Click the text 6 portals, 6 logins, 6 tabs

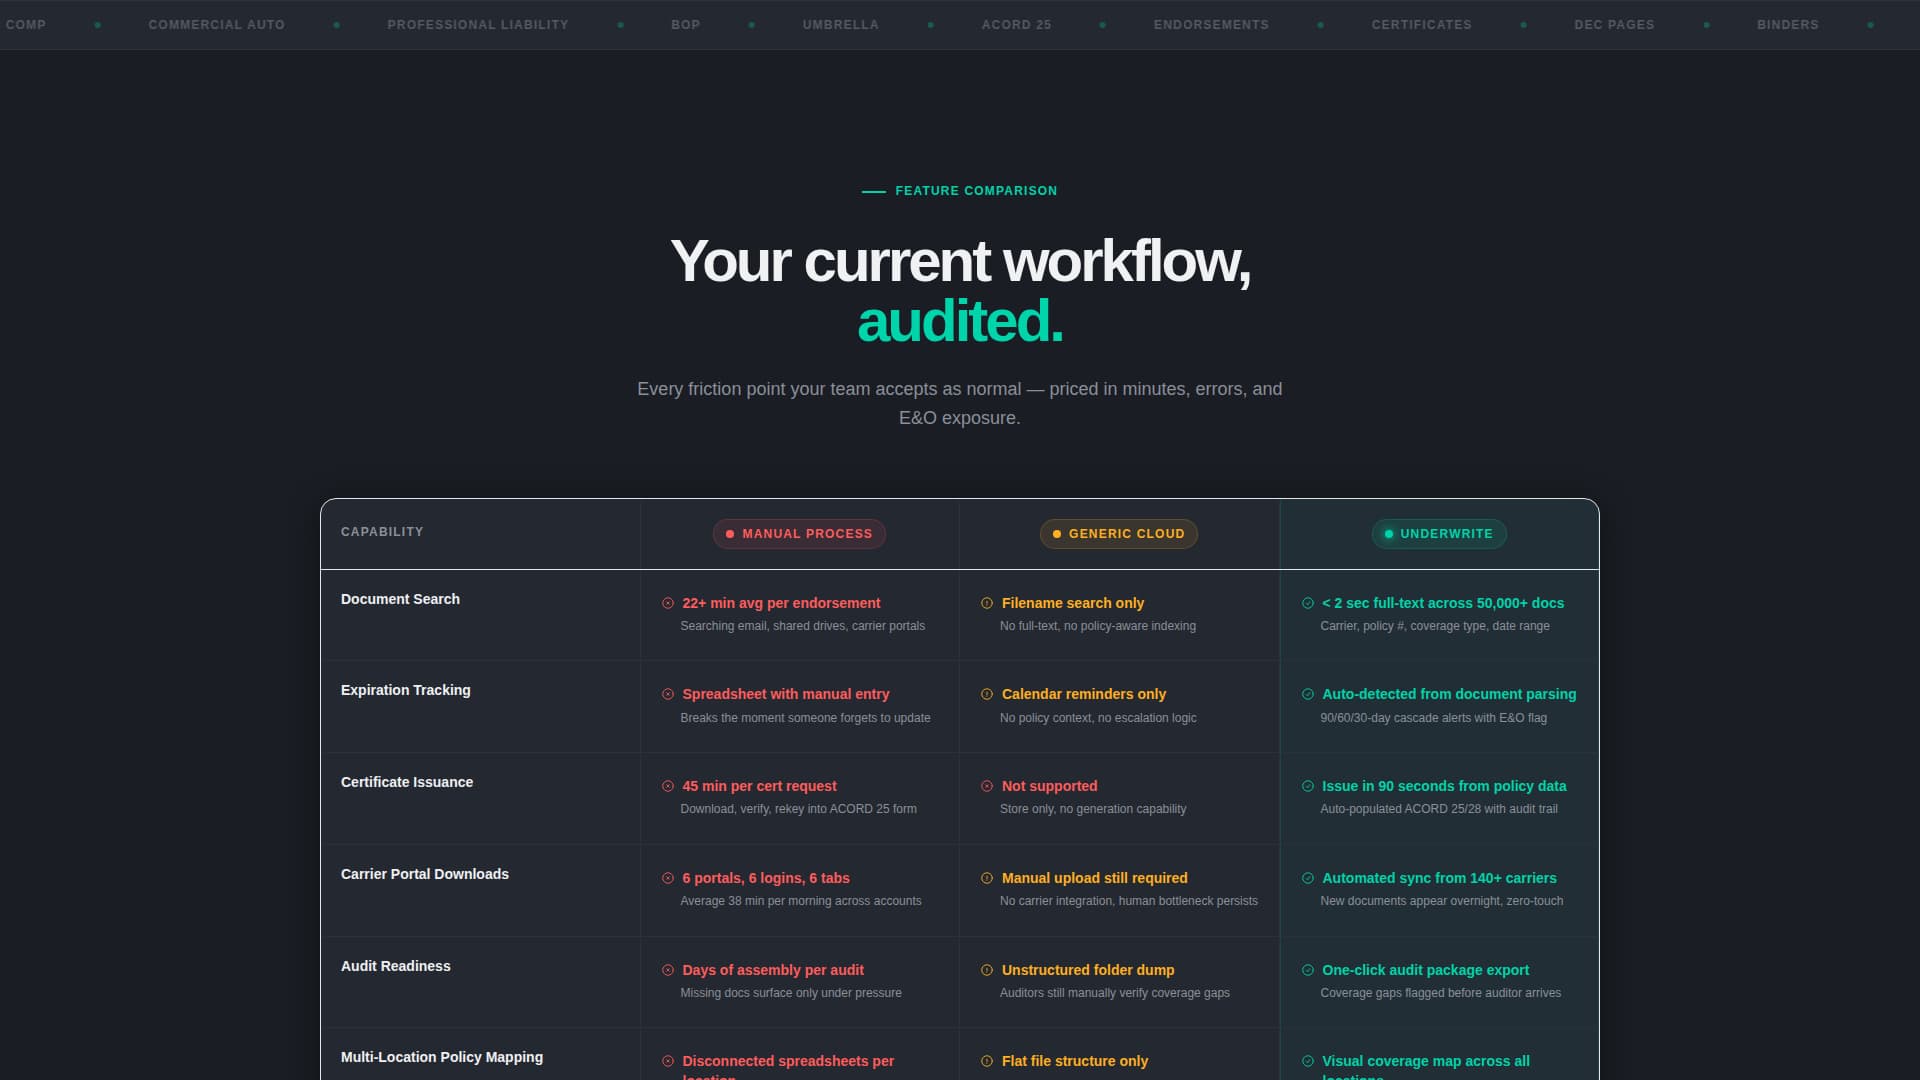(766, 878)
